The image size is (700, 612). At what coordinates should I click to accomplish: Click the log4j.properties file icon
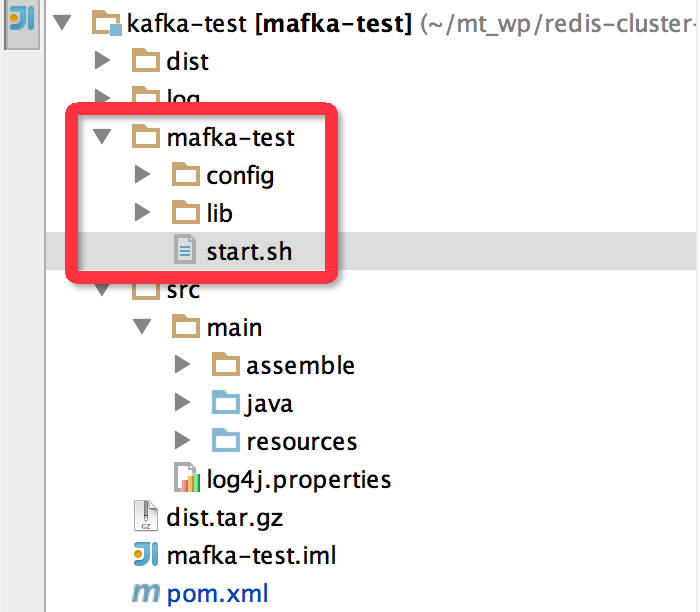[x=187, y=477]
